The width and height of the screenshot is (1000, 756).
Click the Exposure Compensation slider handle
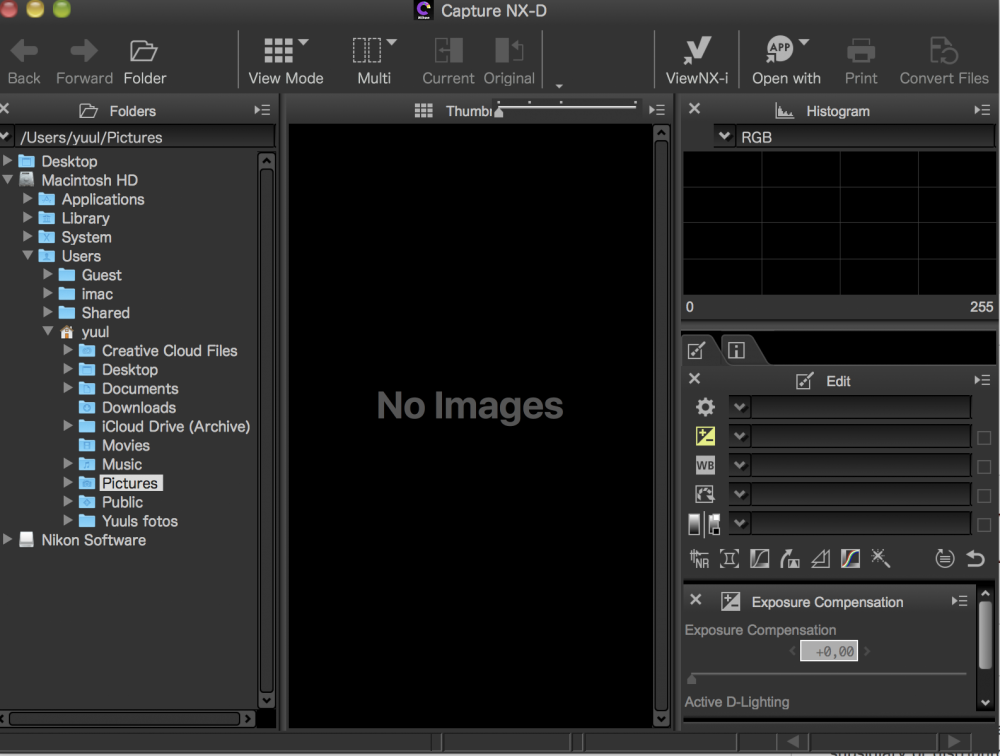tap(691, 678)
